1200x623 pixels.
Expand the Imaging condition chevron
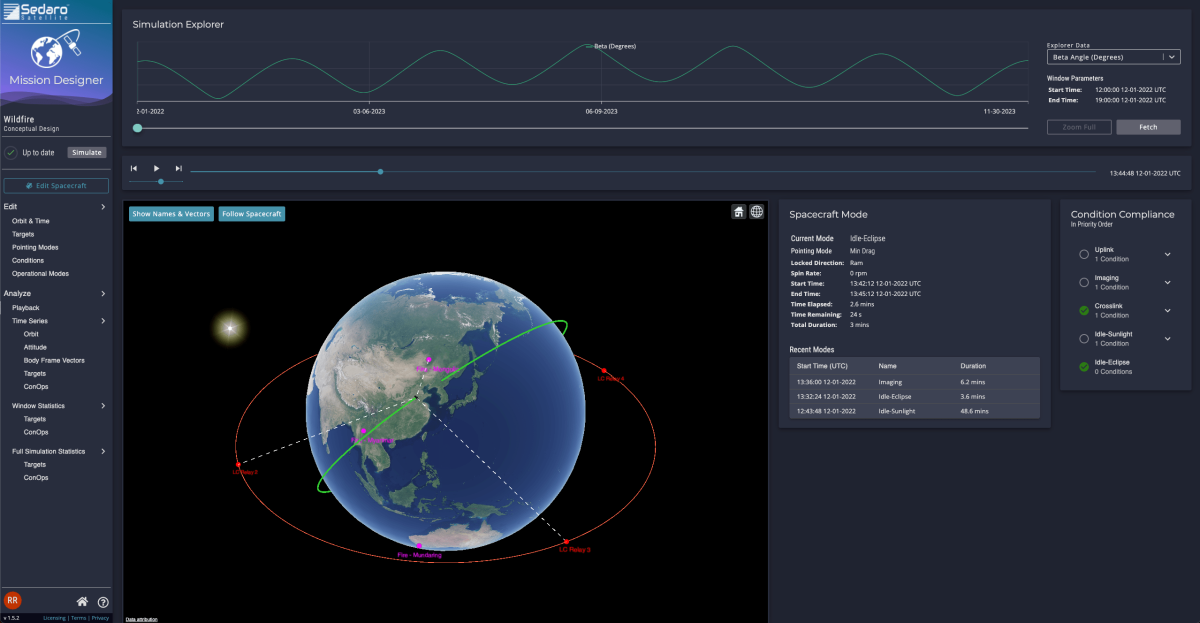click(x=1167, y=283)
